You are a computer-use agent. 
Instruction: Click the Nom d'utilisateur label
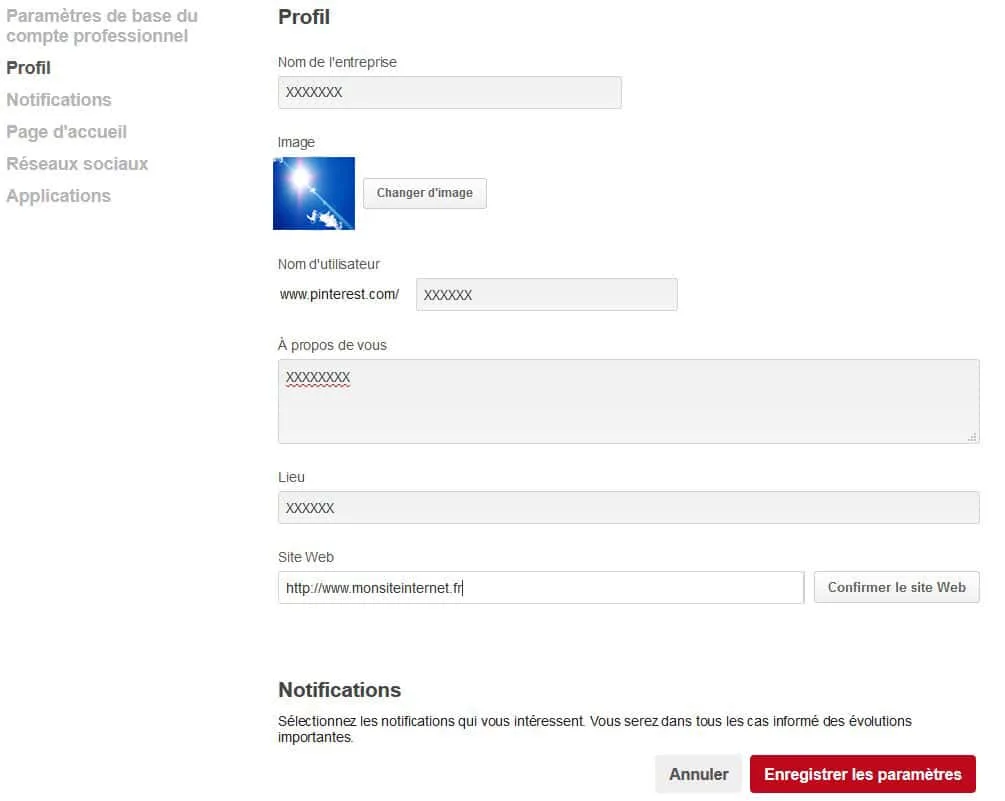point(328,264)
